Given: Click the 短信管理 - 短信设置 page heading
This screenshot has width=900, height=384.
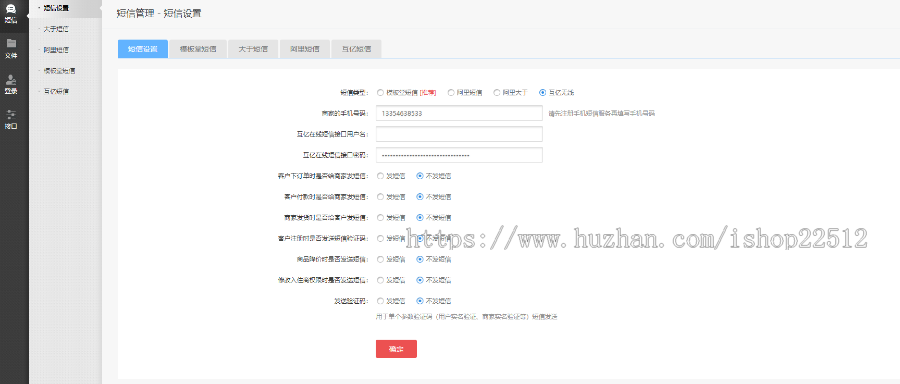Looking at the screenshot, I should pos(159,14).
